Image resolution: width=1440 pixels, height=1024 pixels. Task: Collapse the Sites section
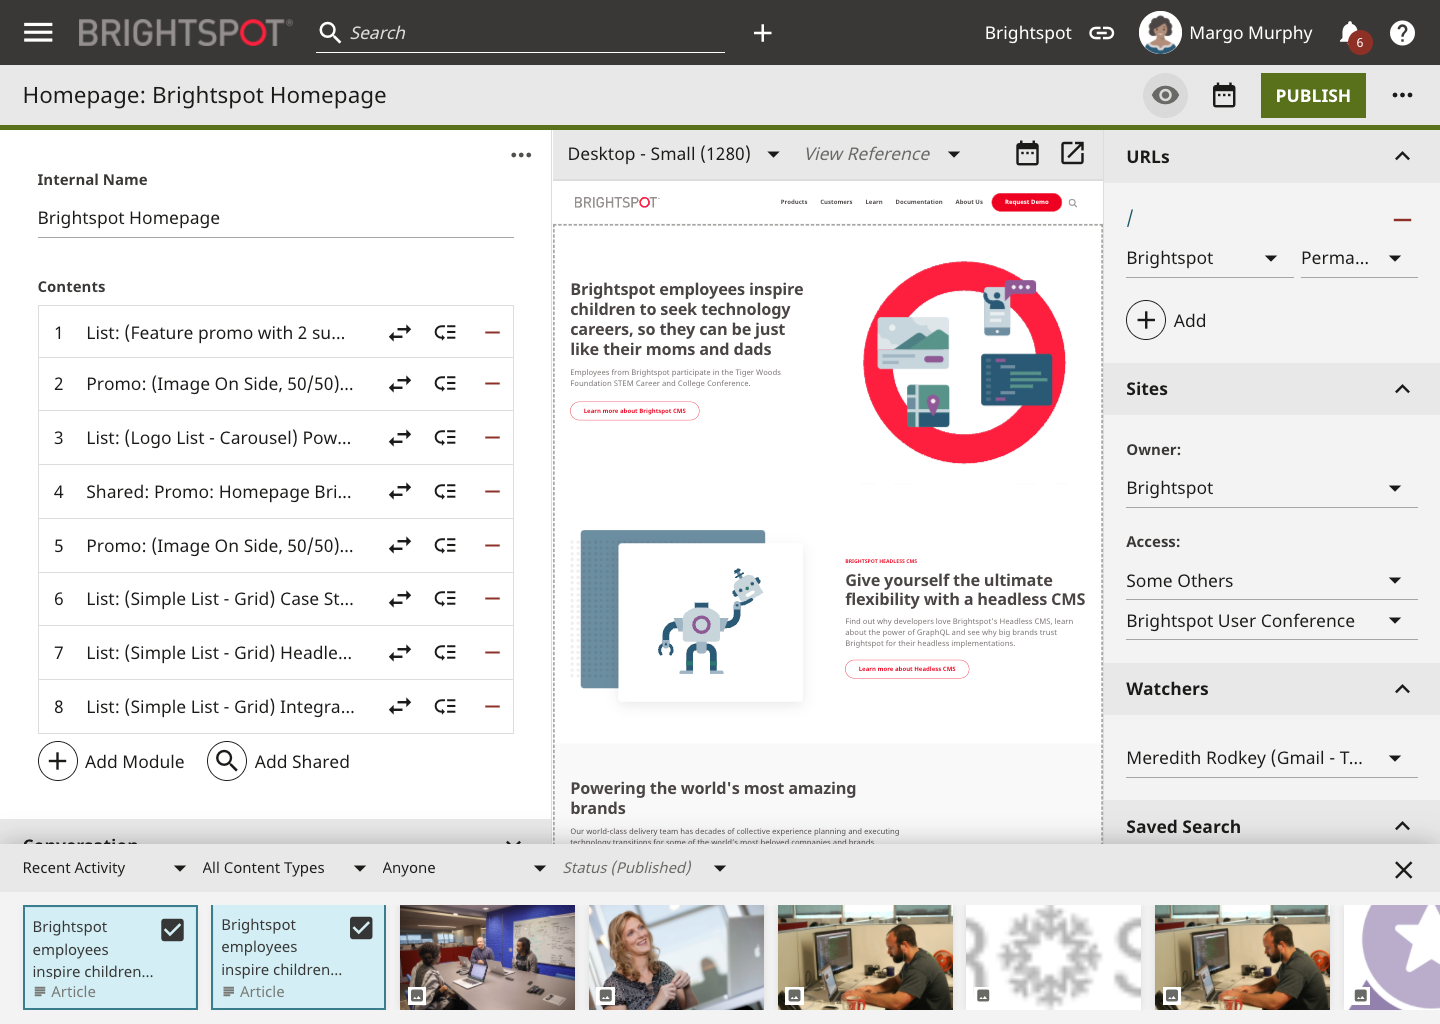(1402, 389)
